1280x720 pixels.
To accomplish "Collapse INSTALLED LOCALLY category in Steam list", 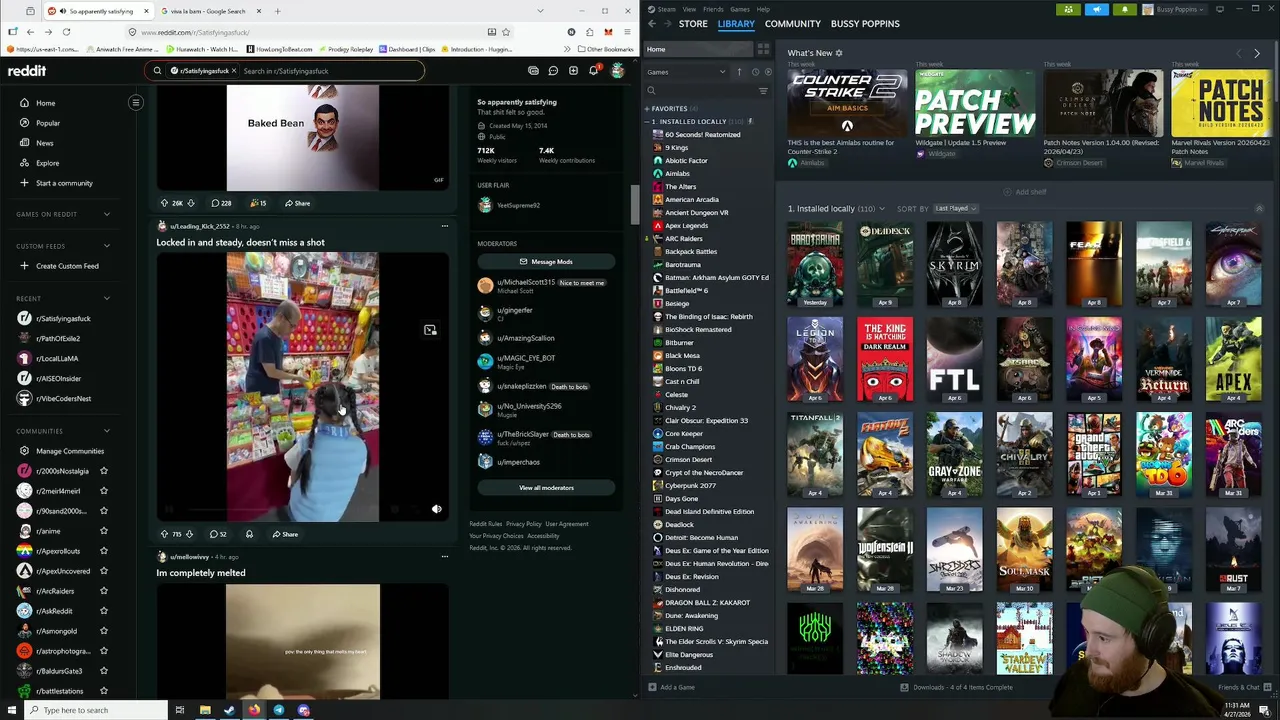I will pyautogui.click(x=647, y=121).
